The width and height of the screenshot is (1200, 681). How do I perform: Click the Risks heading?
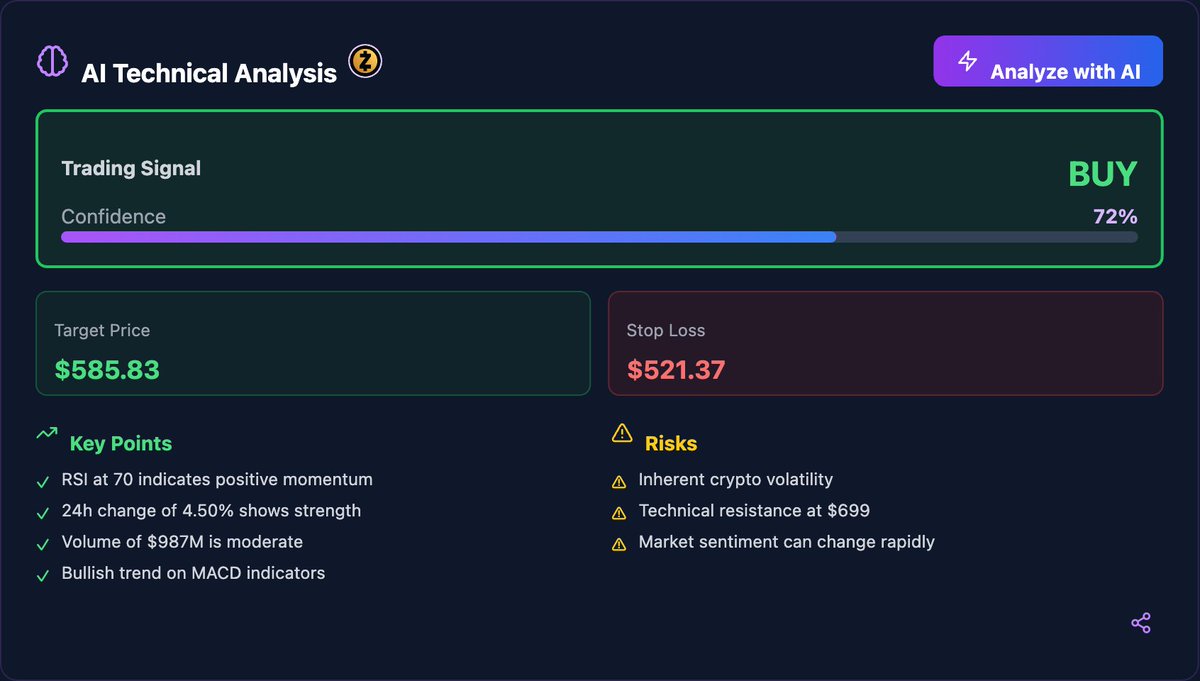click(671, 444)
